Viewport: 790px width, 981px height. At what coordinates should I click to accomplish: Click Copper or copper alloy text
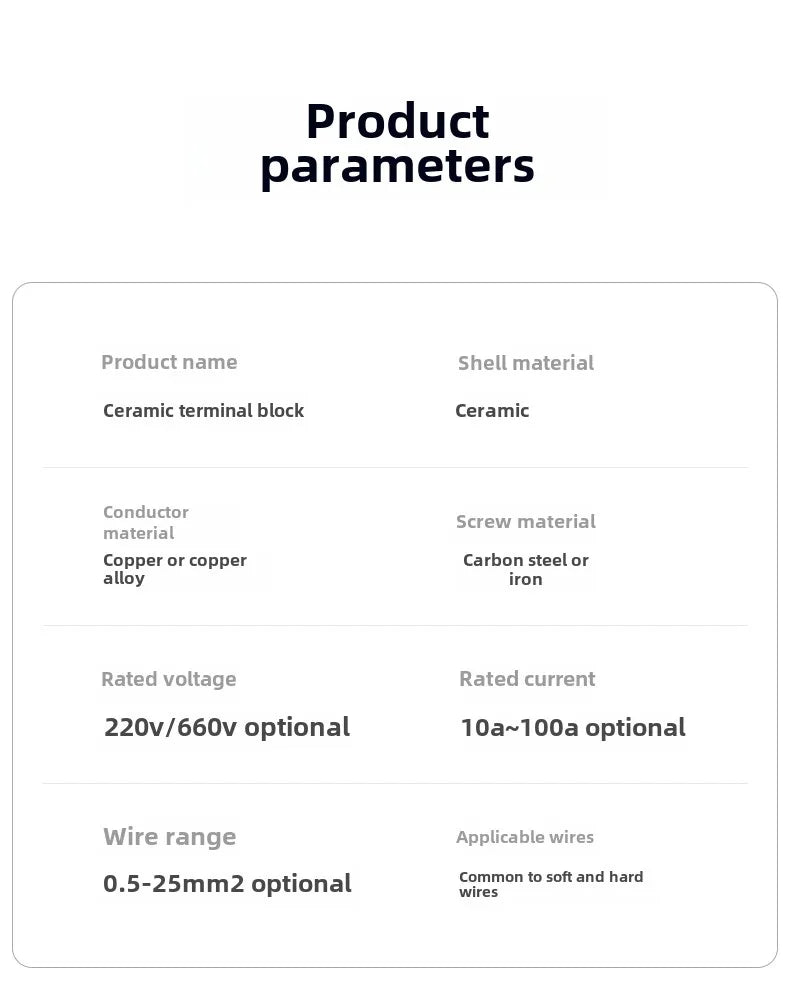[x=175, y=569]
